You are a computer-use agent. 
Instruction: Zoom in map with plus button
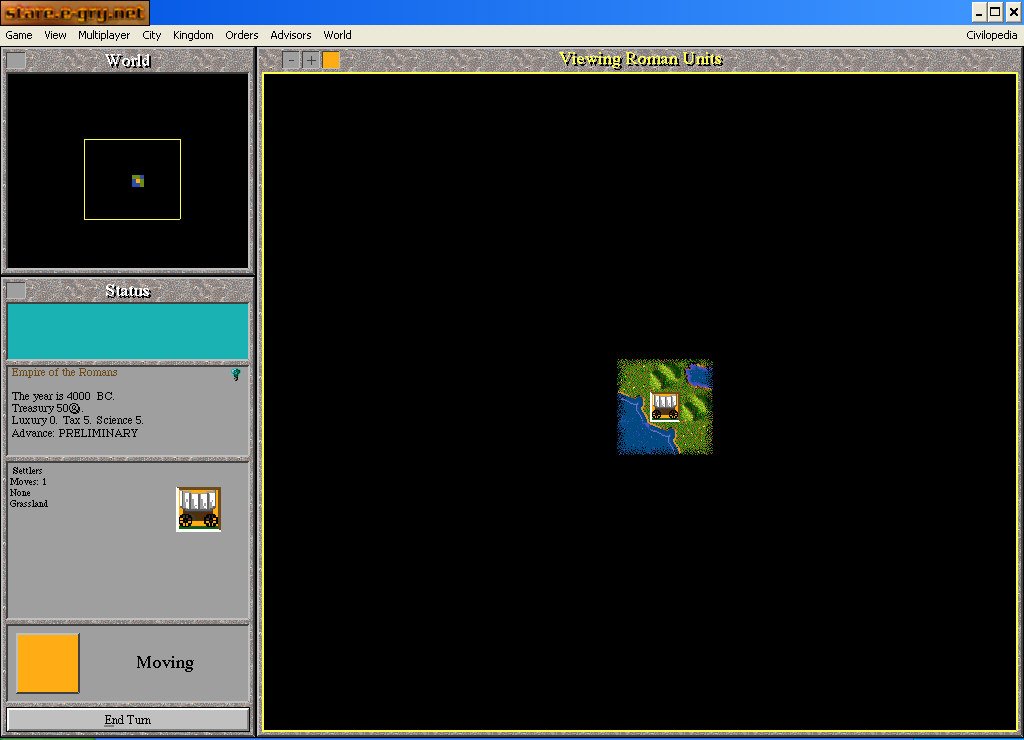(x=311, y=60)
